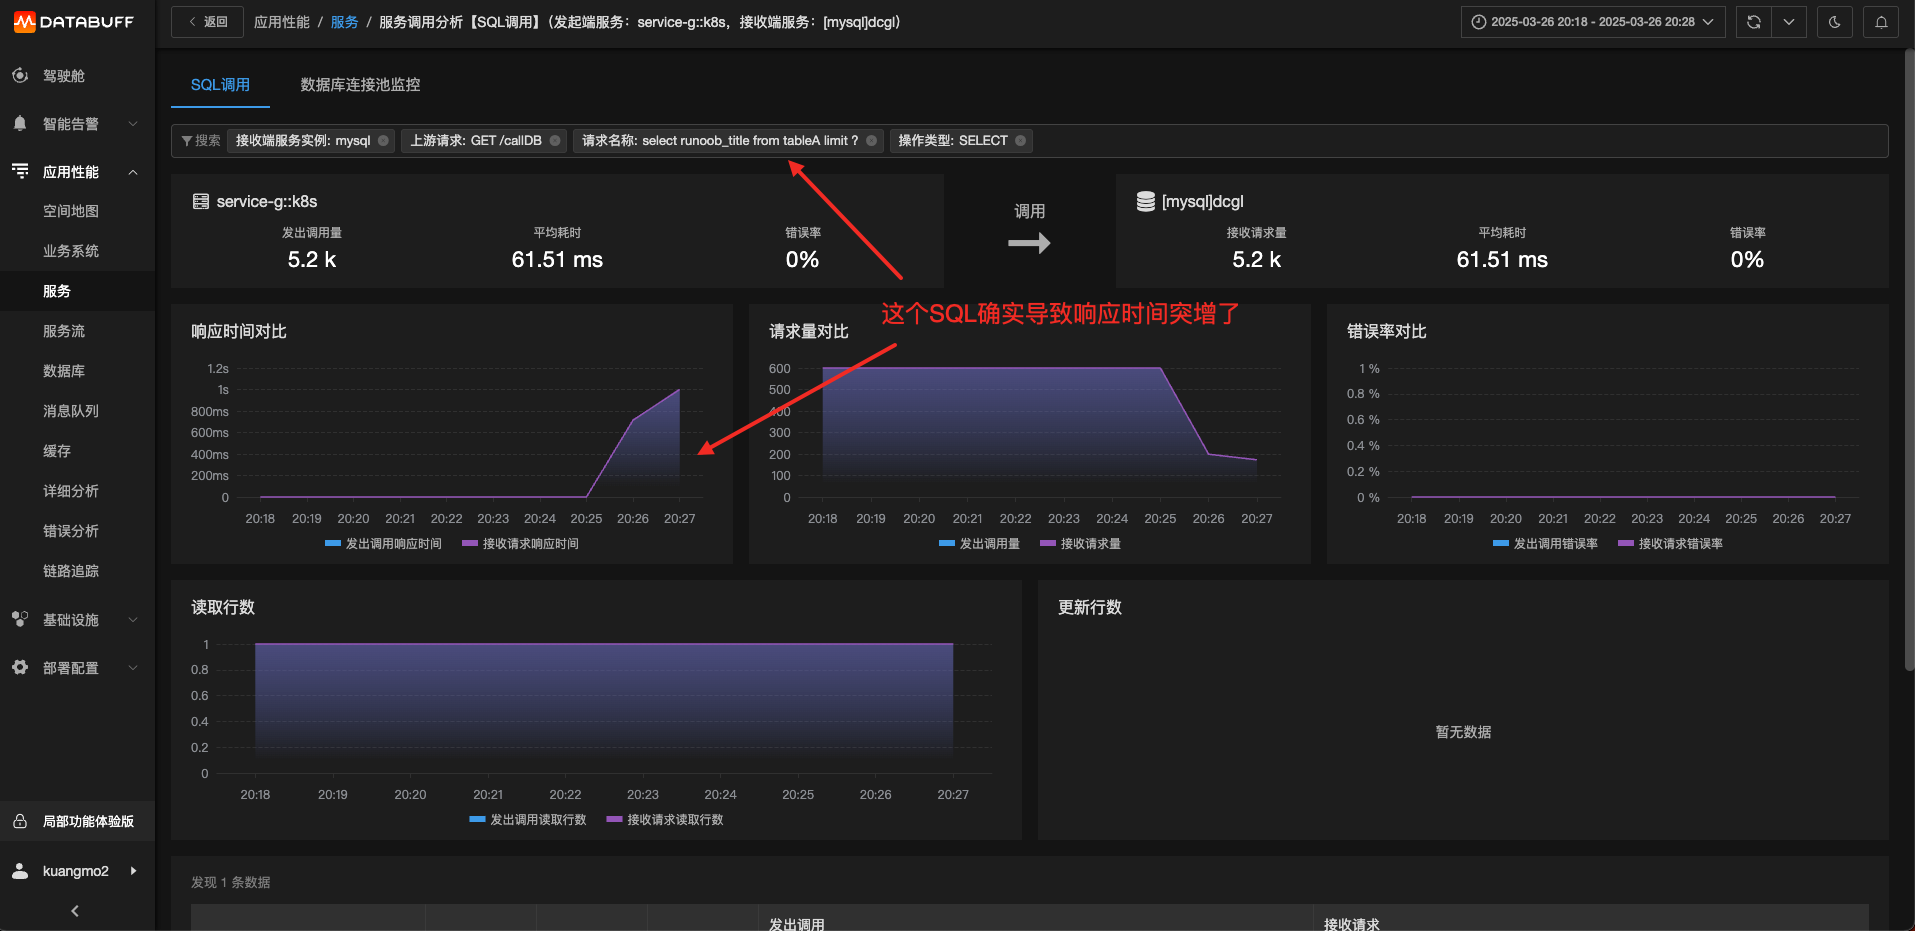The image size is (1915, 931).
Task: Click the filter search input field
Action: click(1460, 141)
